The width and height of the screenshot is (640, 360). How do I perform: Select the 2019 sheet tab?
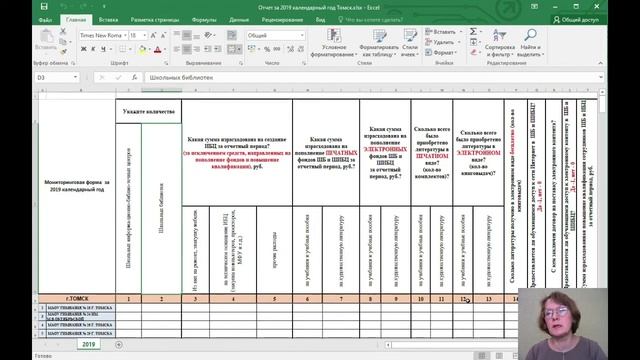89,344
